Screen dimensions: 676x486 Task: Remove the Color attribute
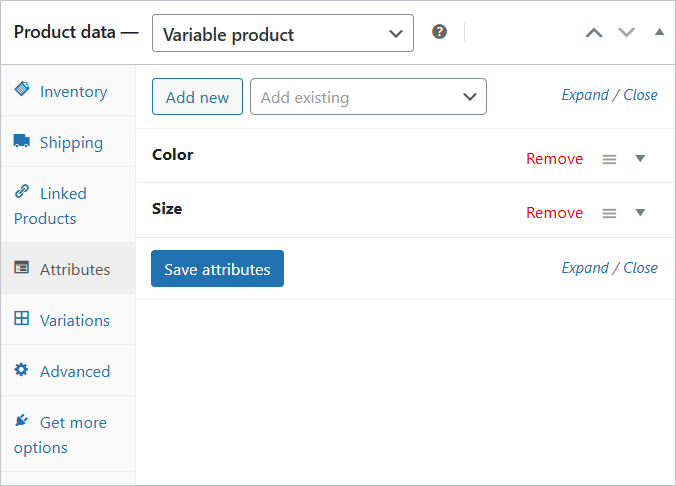(x=554, y=159)
